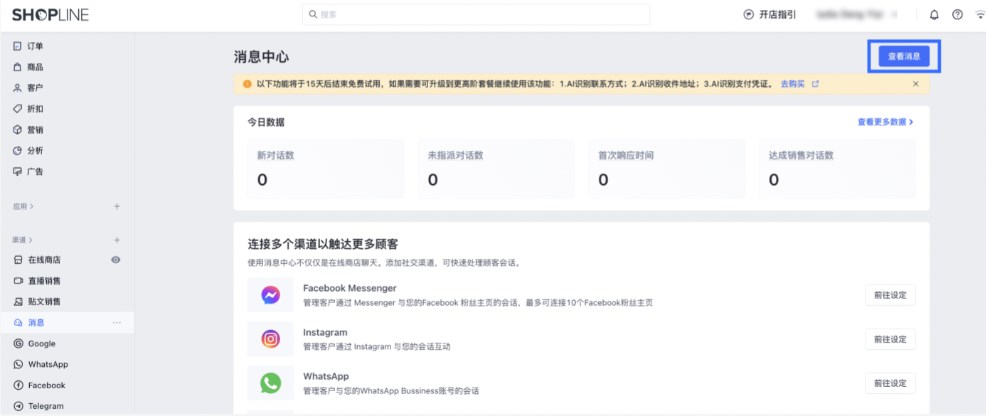Click the orange warning icon in banner
Screen dimensions: 986x417
(x=247, y=84)
